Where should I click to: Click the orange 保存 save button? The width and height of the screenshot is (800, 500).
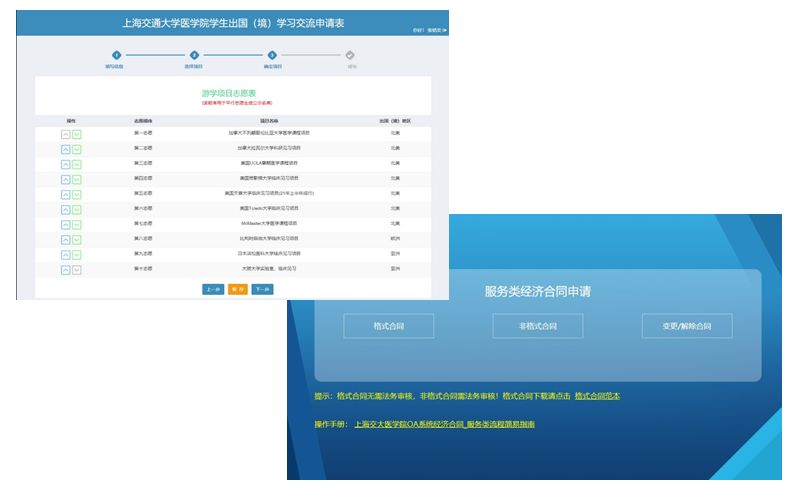(x=238, y=289)
